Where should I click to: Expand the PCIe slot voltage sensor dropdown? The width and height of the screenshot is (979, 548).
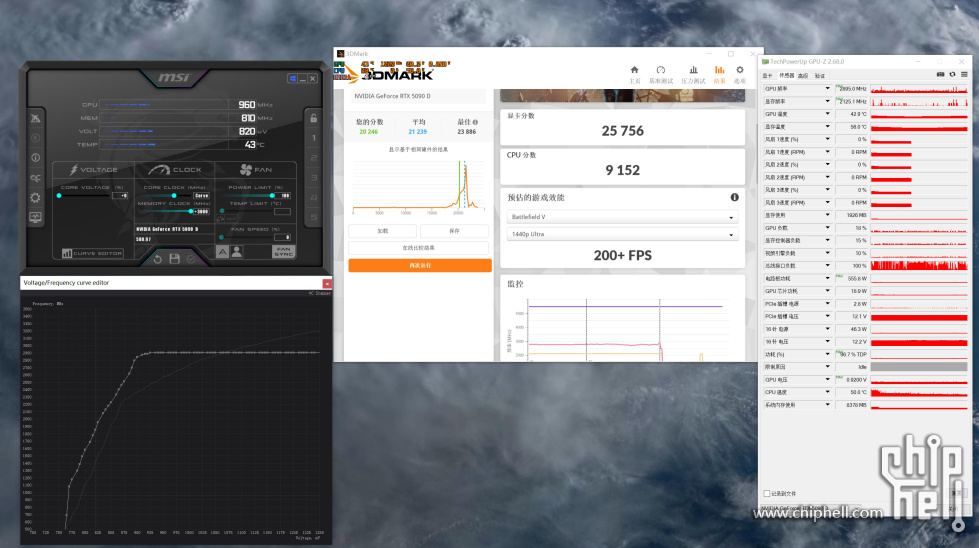pyautogui.click(x=827, y=316)
